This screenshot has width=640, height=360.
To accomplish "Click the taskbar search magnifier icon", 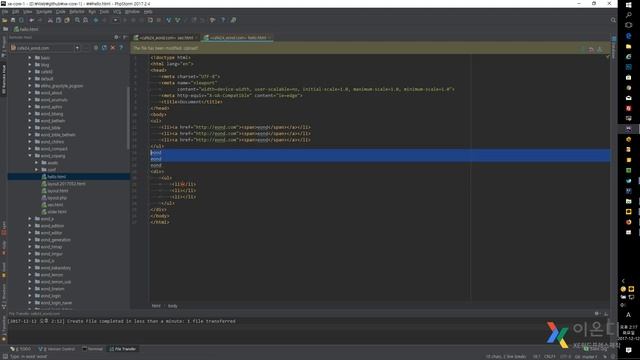I will [x=629, y=15].
